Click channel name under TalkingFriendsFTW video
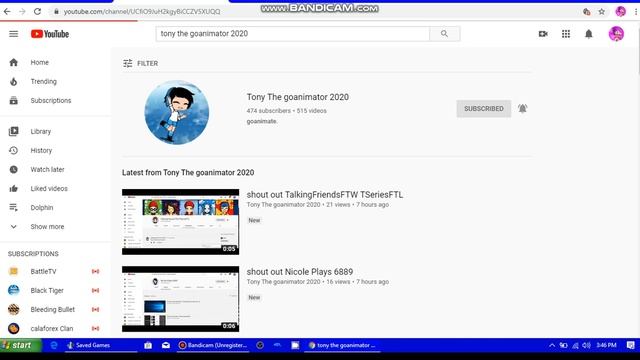Image resolution: width=640 pixels, height=360 pixels. pos(283,205)
